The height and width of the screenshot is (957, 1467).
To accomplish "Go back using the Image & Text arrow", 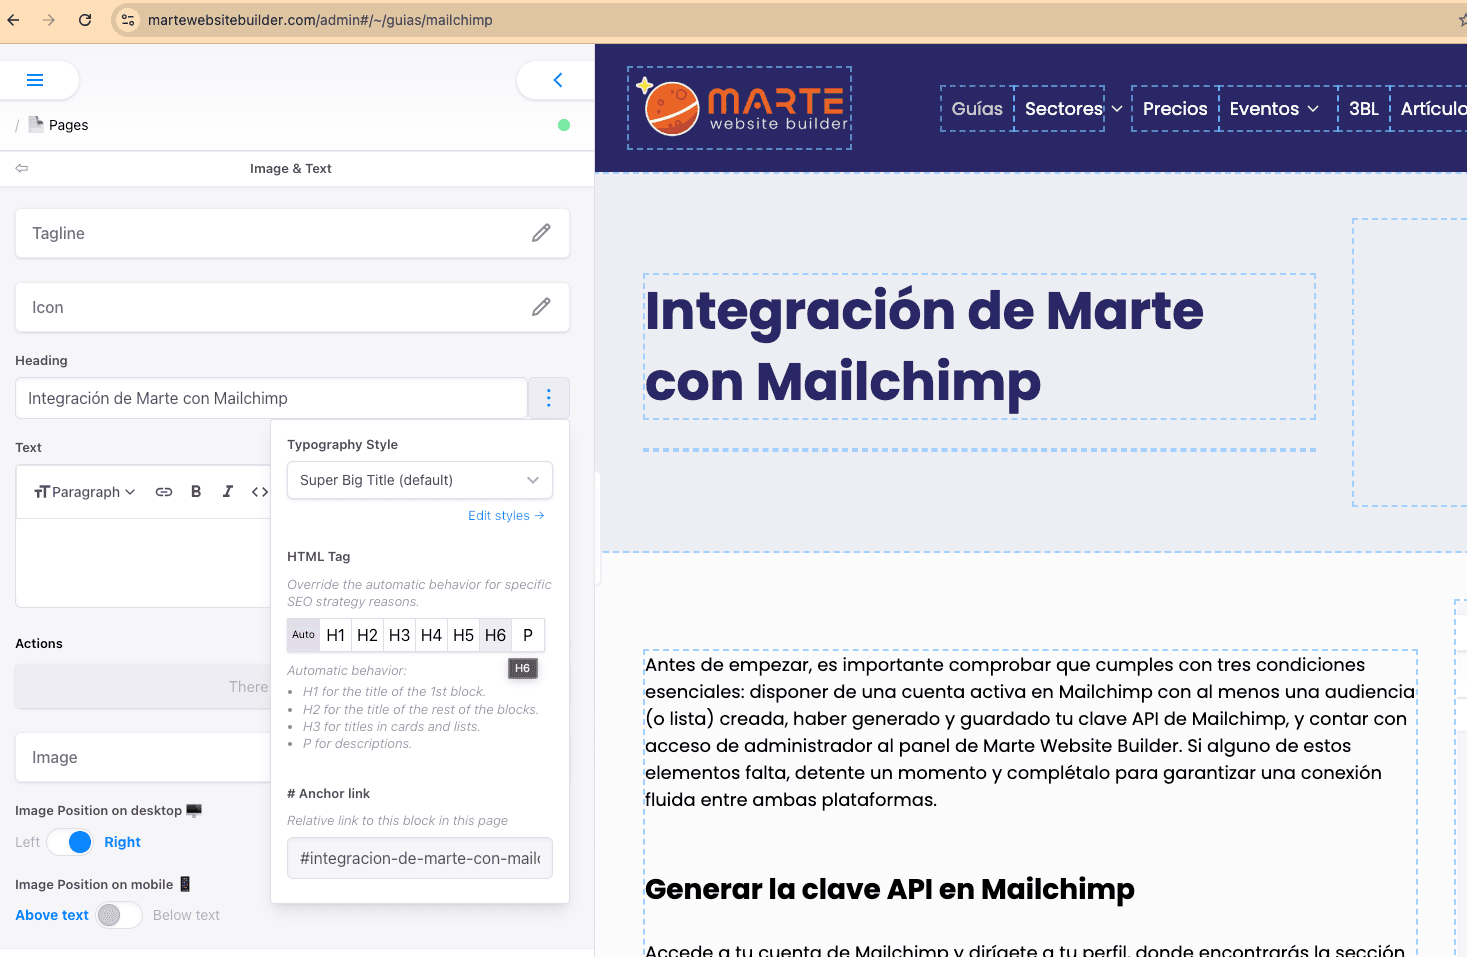I will 22,168.
